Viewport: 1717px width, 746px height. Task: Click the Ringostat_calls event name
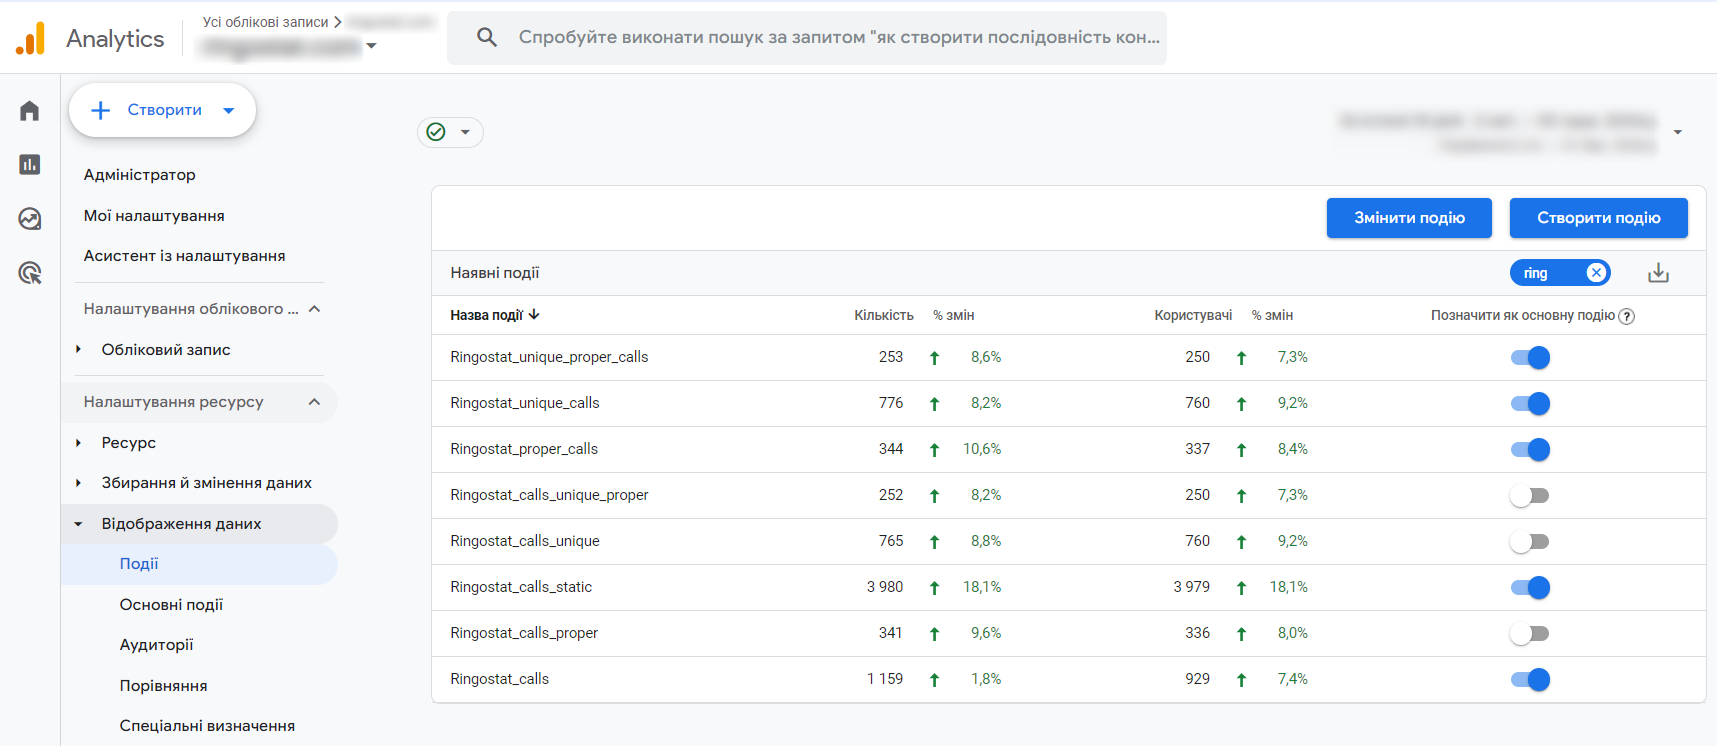(x=499, y=679)
